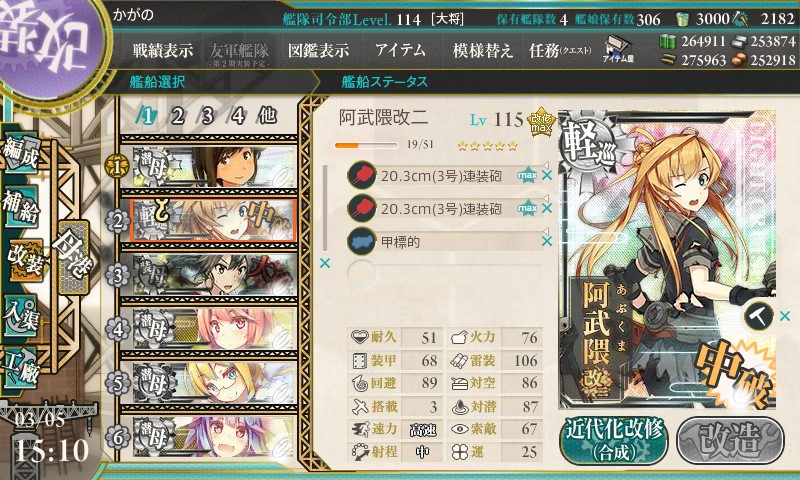Screen dimensions: 800x480
Task: Open the 工廠 factory side icon
Action: (x=21, y=368)
